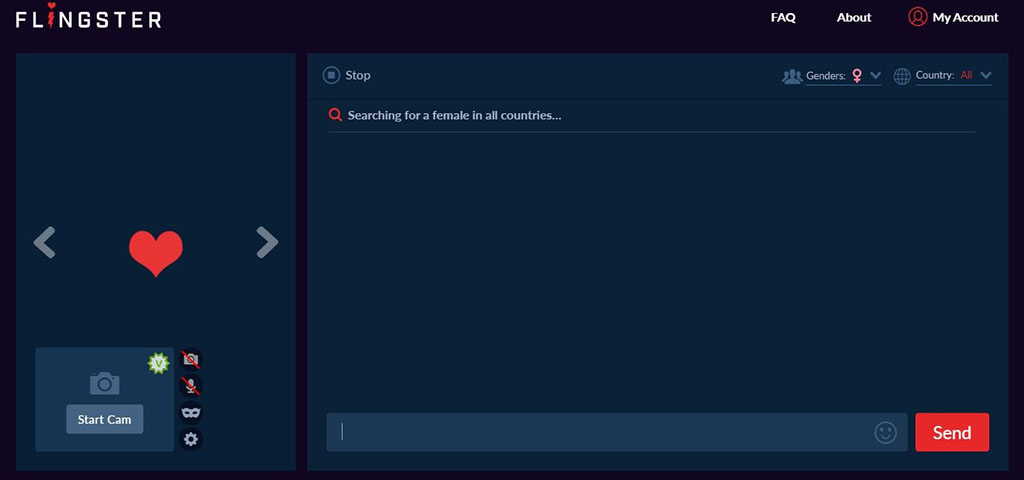Click the Flingster logo
This screenshot has height=480, width=1024.
coord(88,17)
